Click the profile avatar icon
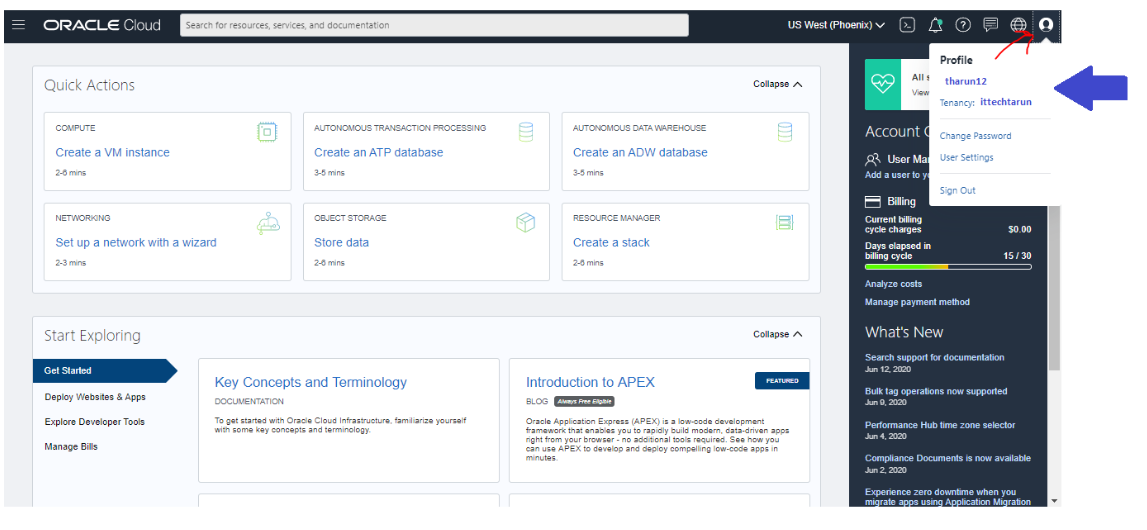Screen dimensions: 1147x530 (x=1046, y=25)
